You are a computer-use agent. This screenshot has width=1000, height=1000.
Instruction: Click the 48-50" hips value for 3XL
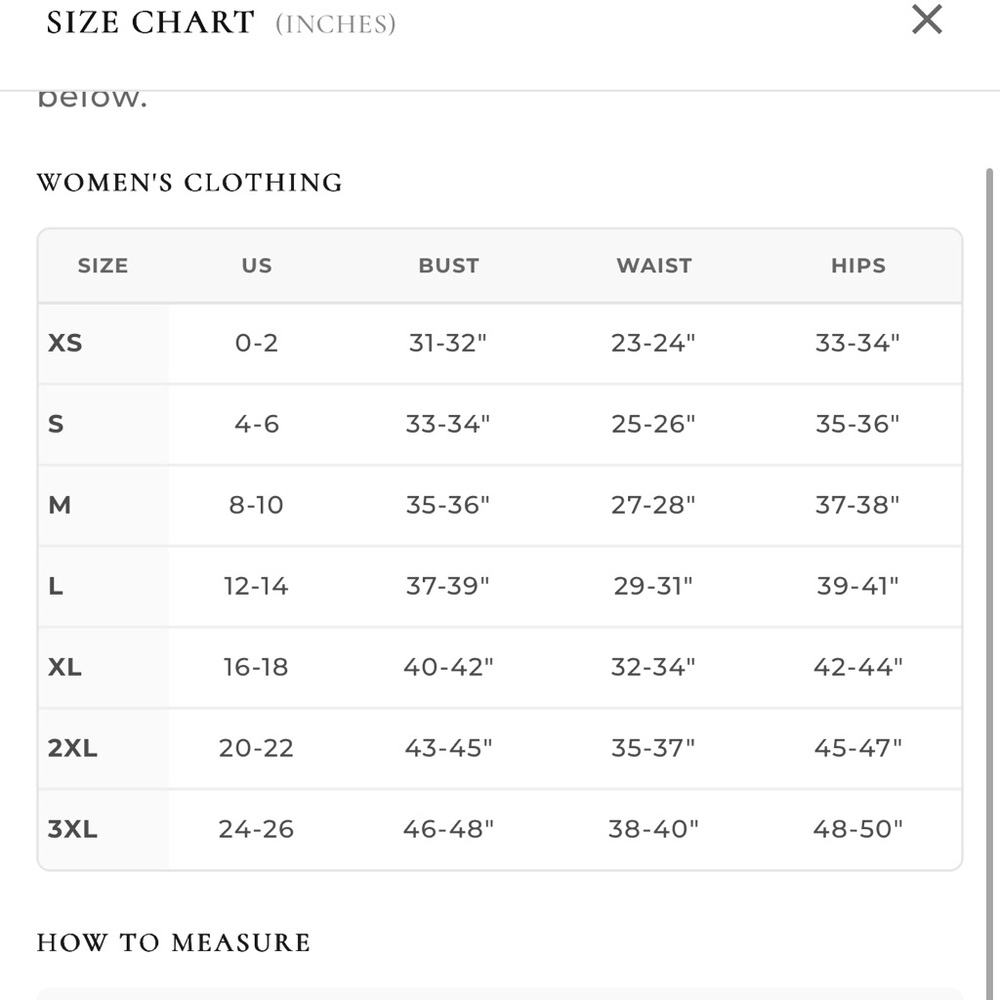pyautogui.click(x=858, y=829)
